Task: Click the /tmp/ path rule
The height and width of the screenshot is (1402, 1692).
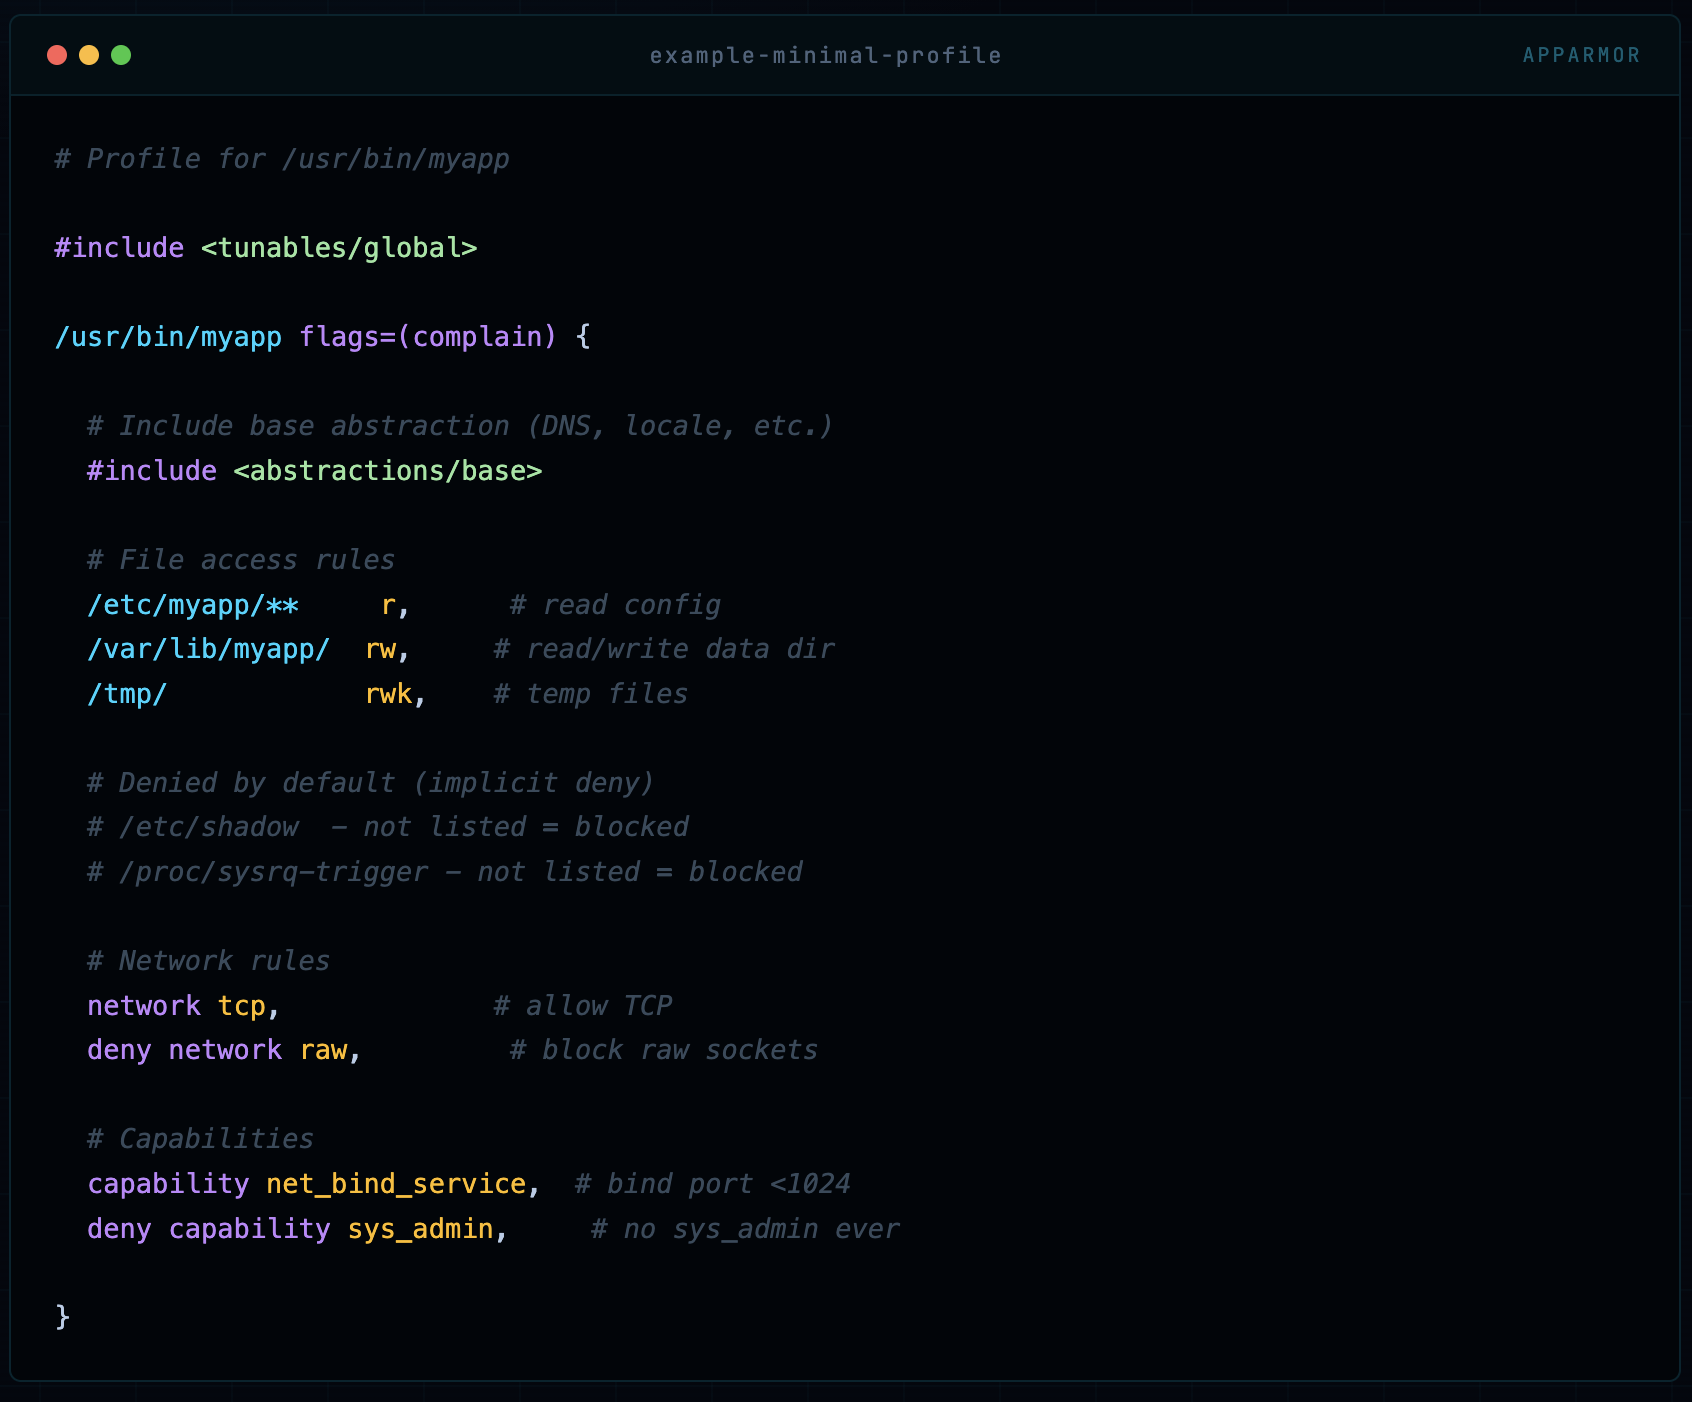Action: (127, 694)
